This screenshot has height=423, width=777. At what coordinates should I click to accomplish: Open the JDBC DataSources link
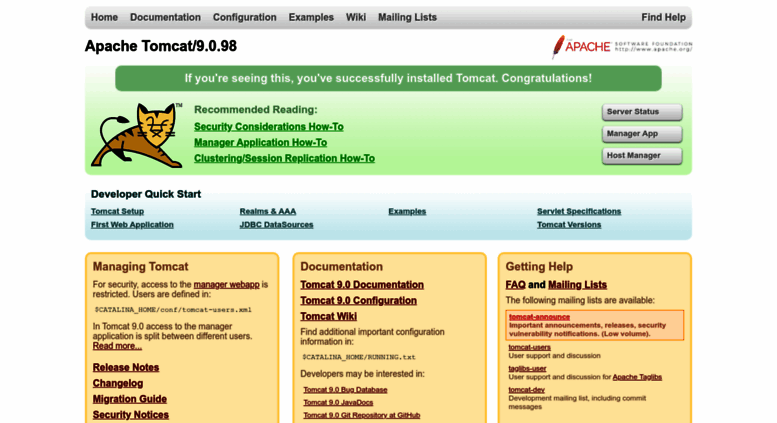tap(276, 225)
